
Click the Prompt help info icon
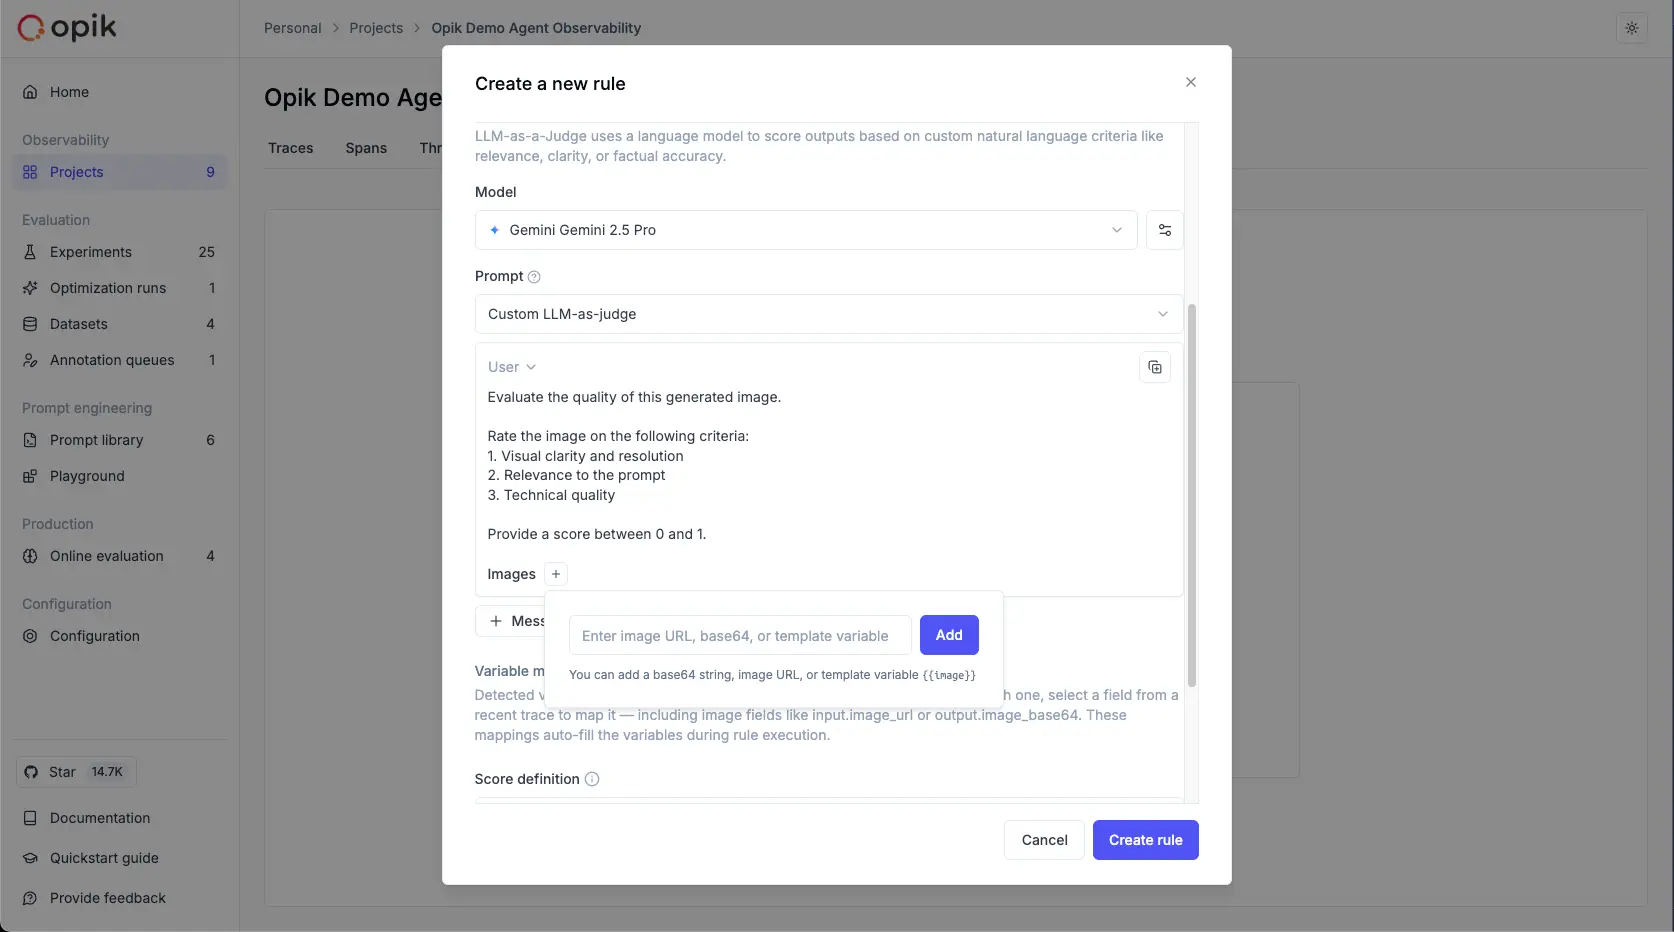tap(534, 277)
